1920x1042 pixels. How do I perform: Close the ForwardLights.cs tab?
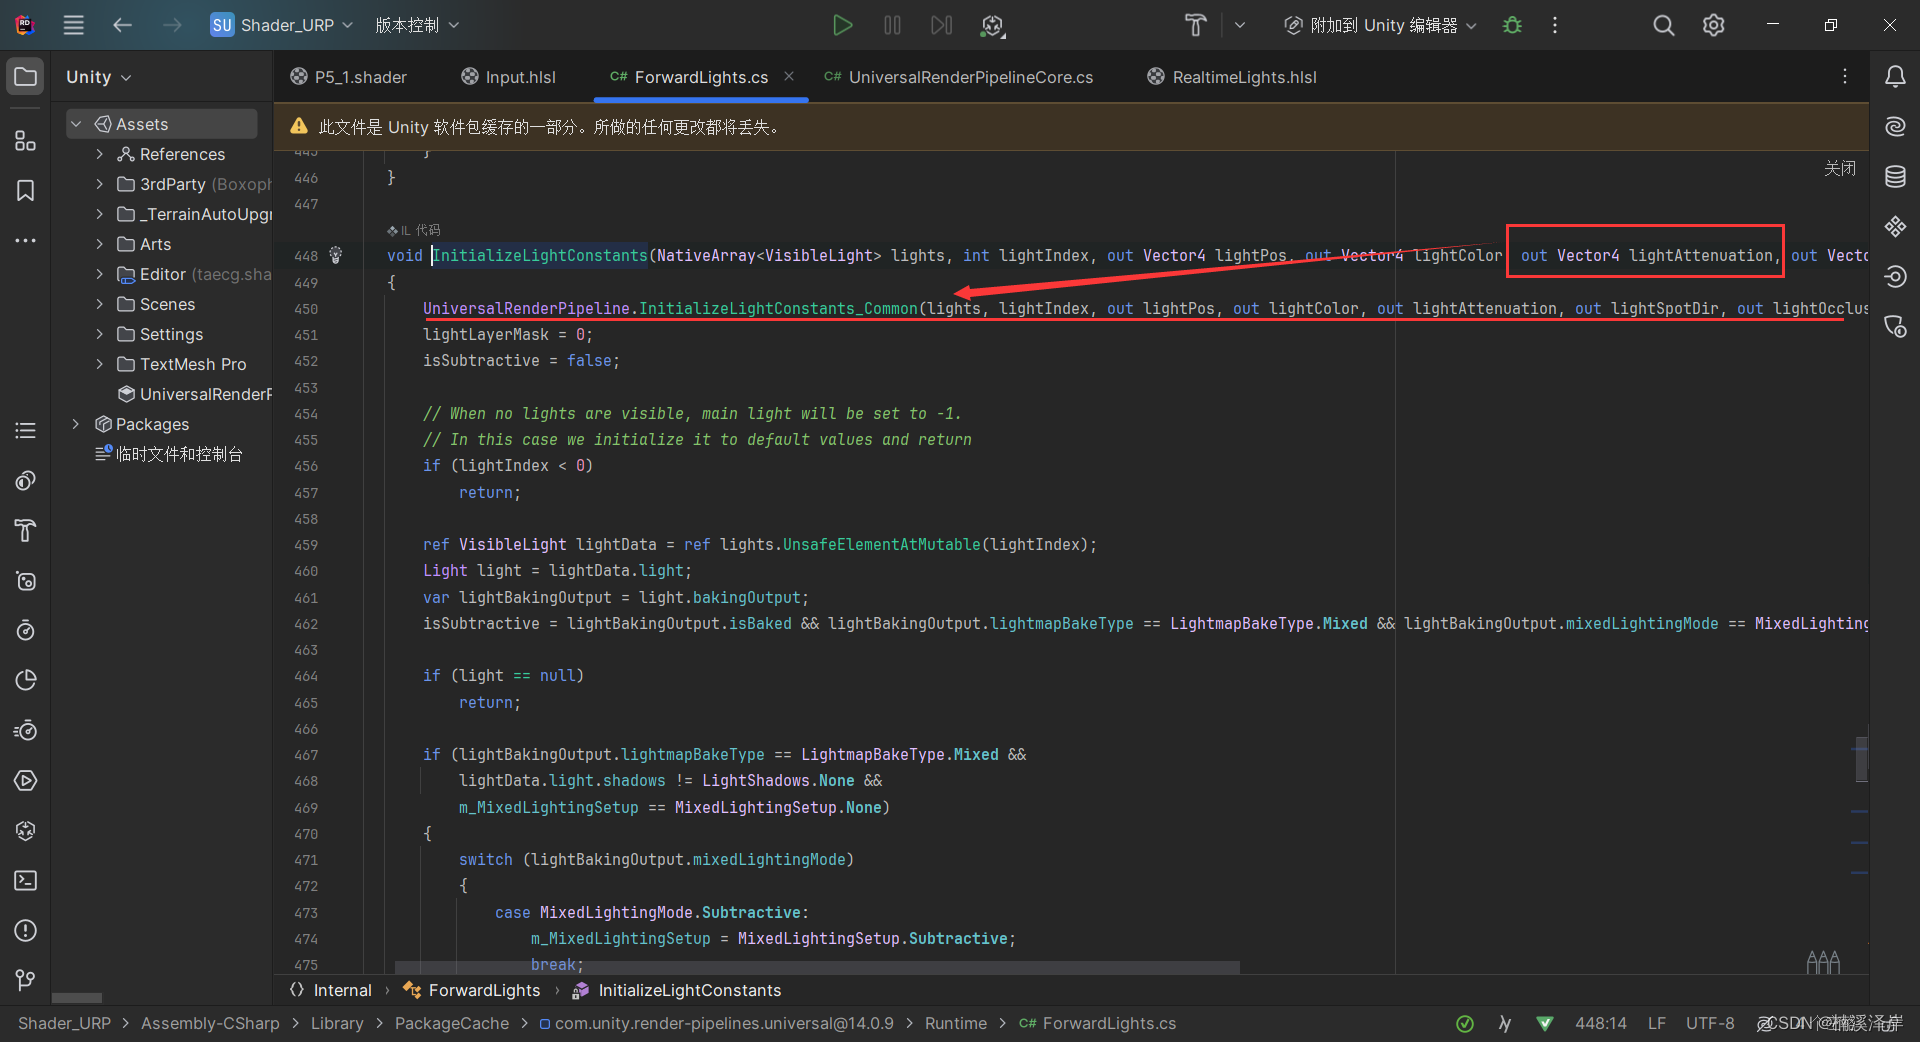tap(789, 76)
